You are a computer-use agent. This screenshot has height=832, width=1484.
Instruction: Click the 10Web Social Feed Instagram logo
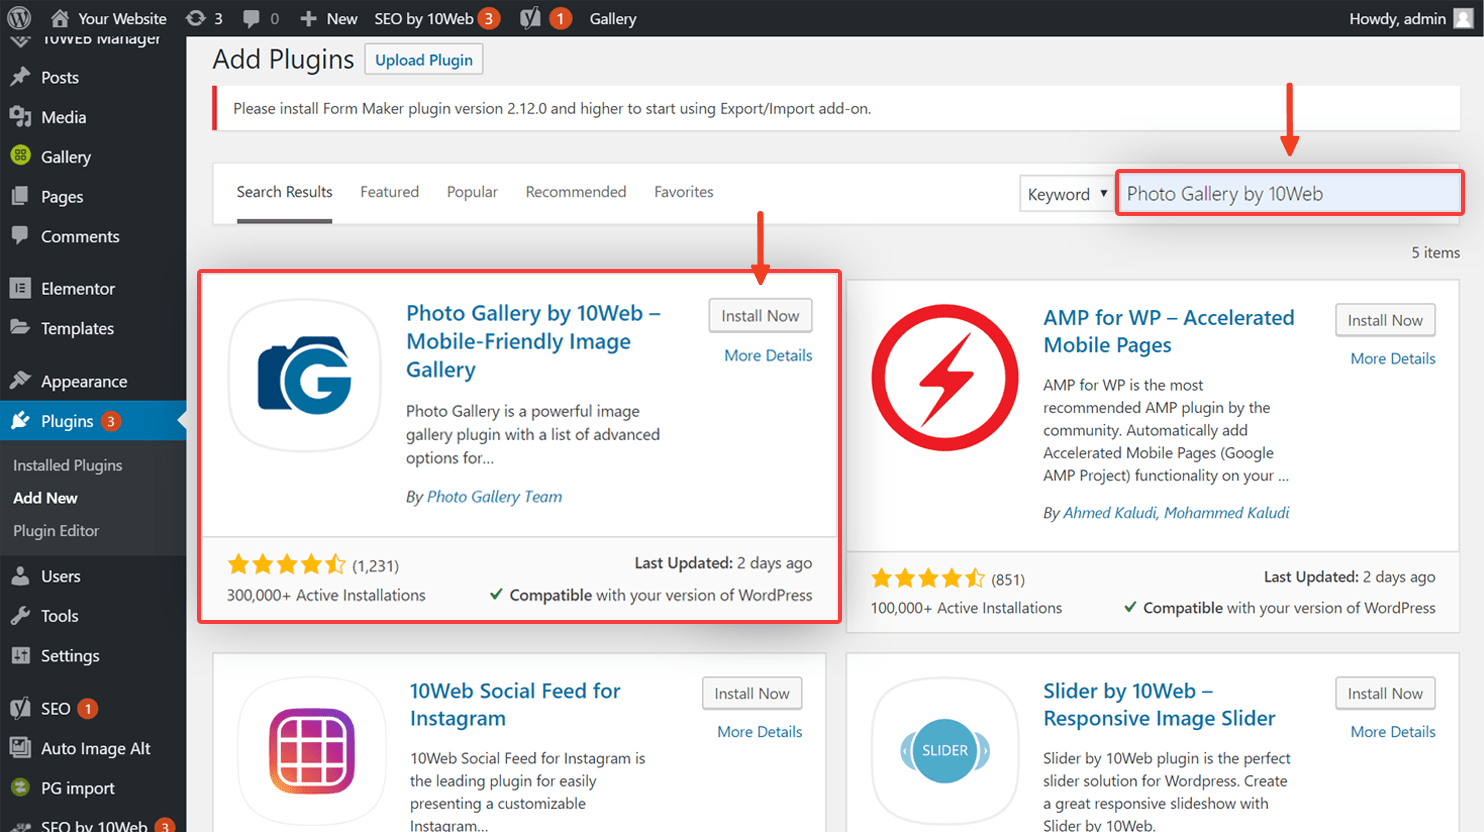[312, 751]
